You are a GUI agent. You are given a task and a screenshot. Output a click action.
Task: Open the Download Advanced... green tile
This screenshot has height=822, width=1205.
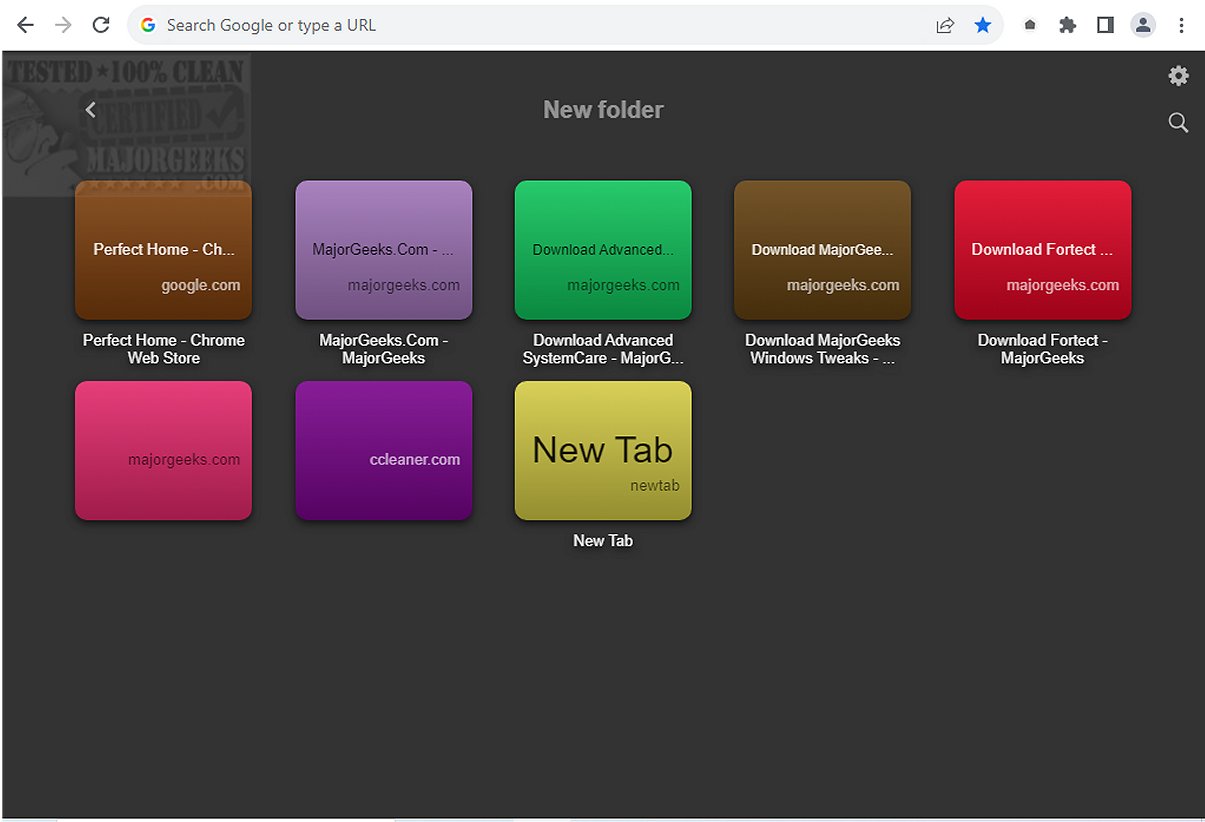[603, 250]
